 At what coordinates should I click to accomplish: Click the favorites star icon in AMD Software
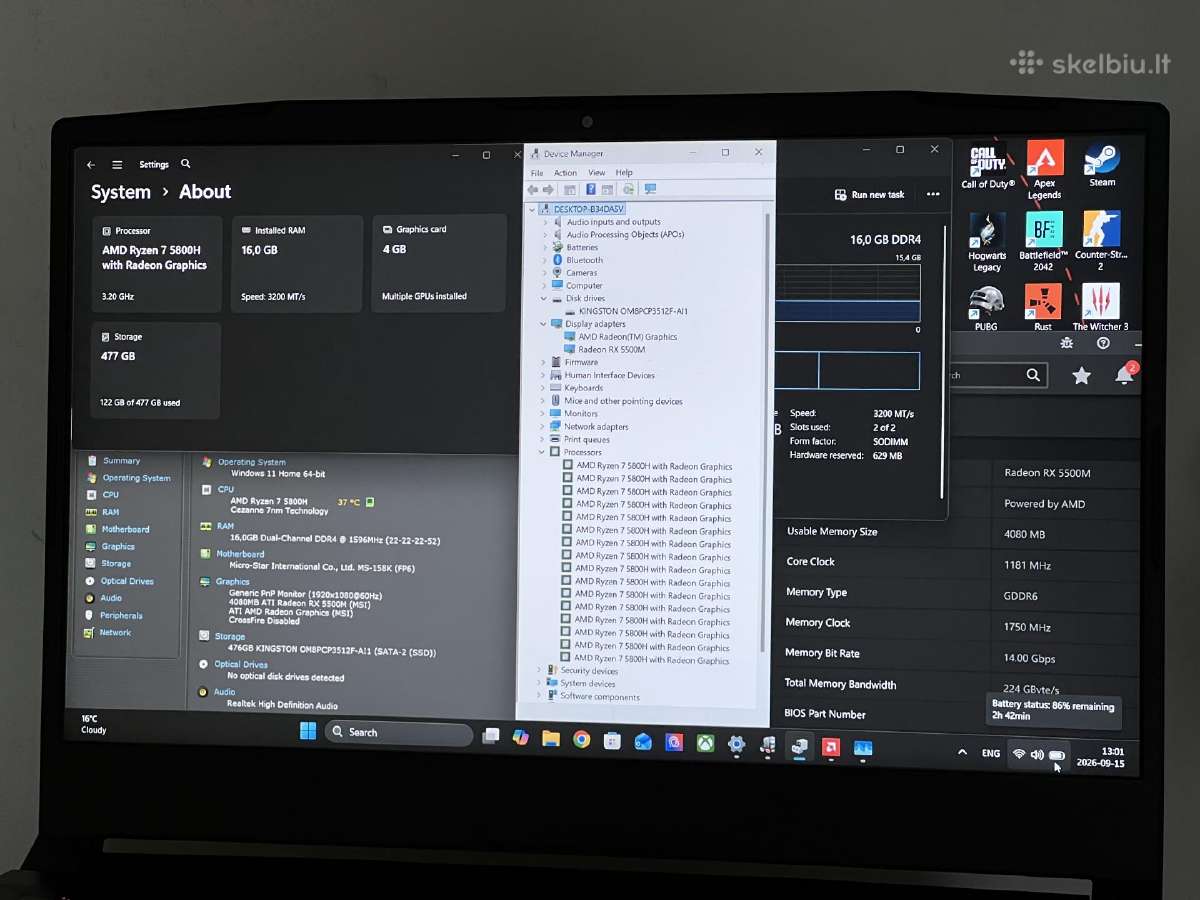(1081, 376)
